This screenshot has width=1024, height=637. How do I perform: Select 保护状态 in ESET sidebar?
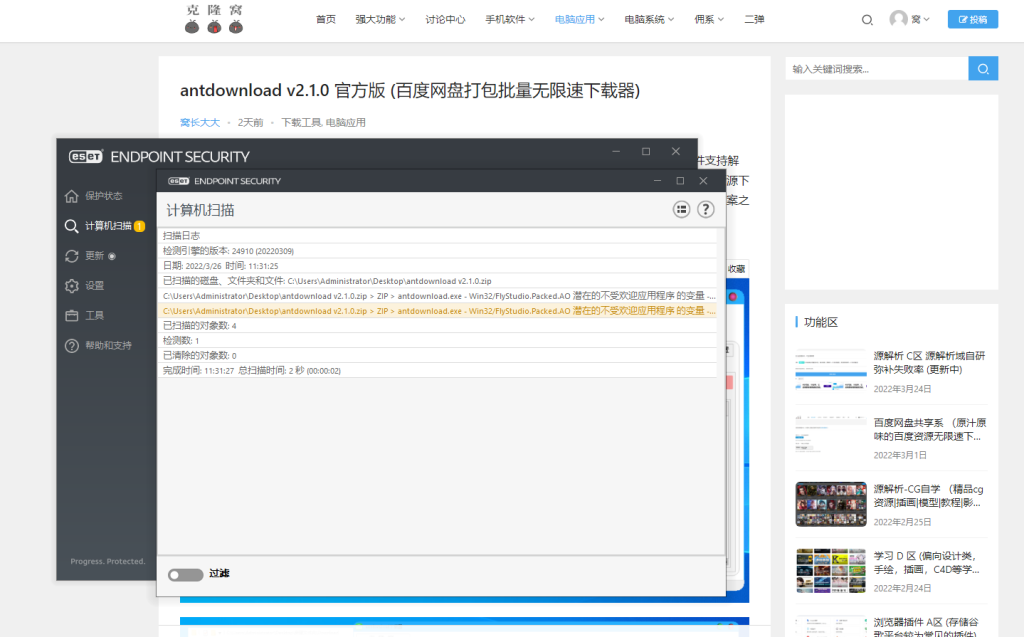[103, 196]
